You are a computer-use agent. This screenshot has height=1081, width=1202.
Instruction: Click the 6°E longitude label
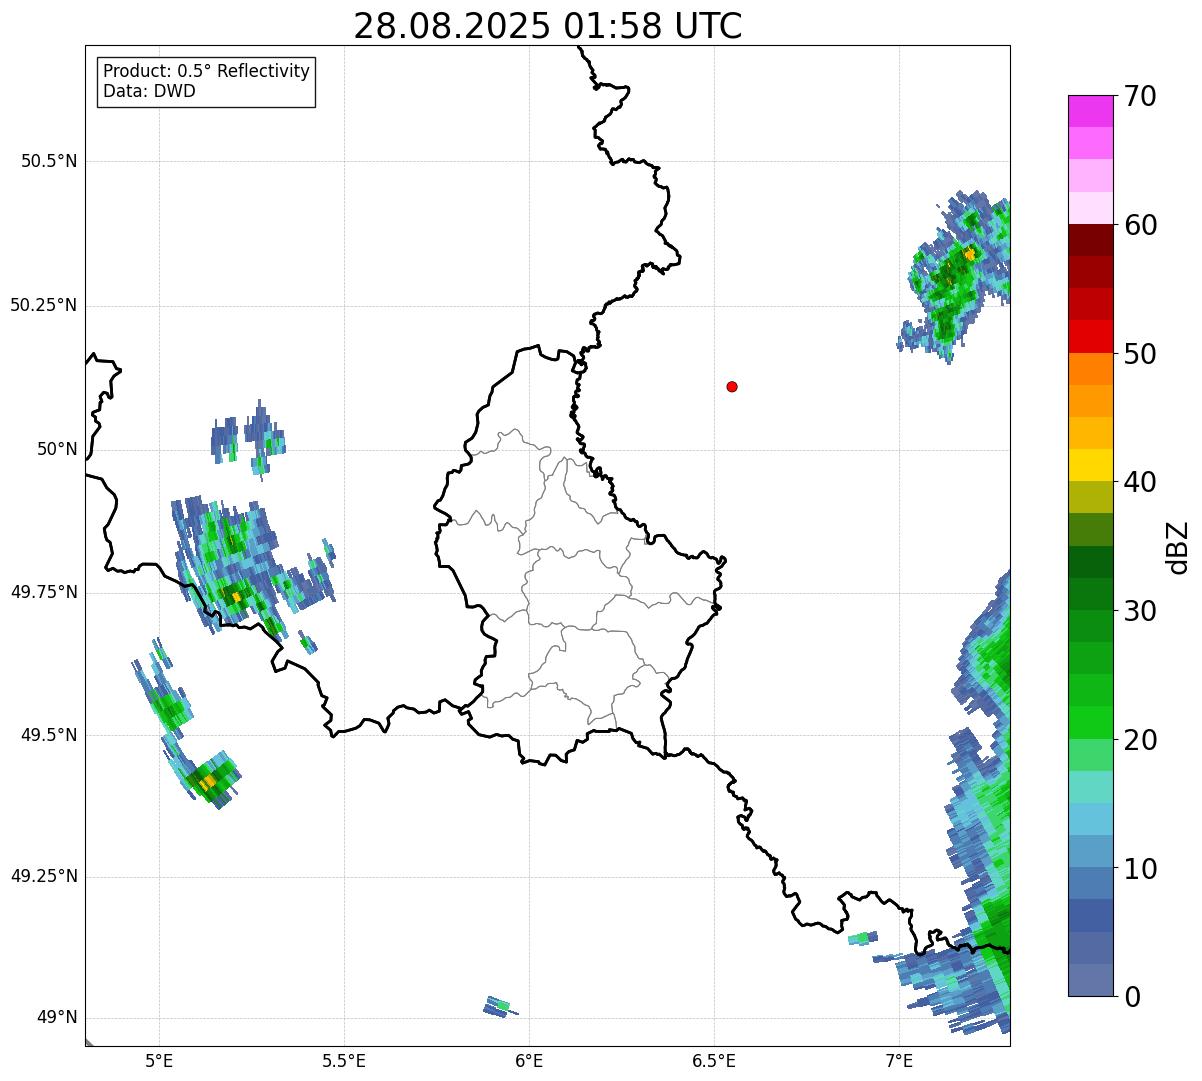[x=529, y=1060]
